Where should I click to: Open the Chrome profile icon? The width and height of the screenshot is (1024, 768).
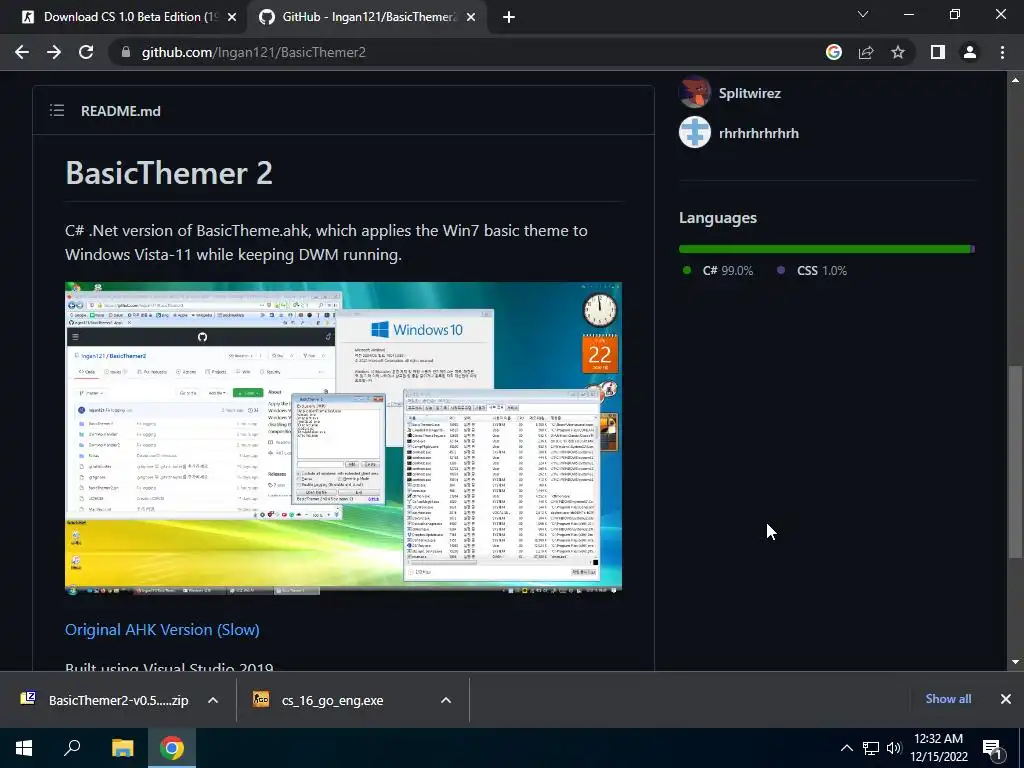pos(970,52)
